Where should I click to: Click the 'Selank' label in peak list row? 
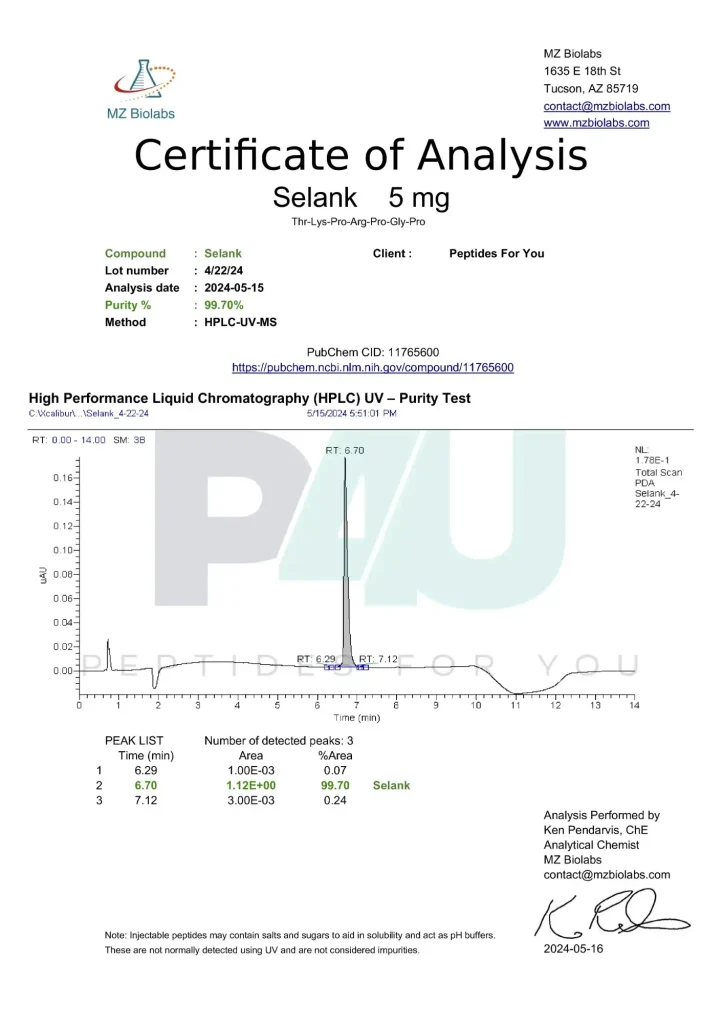(391, 786)
